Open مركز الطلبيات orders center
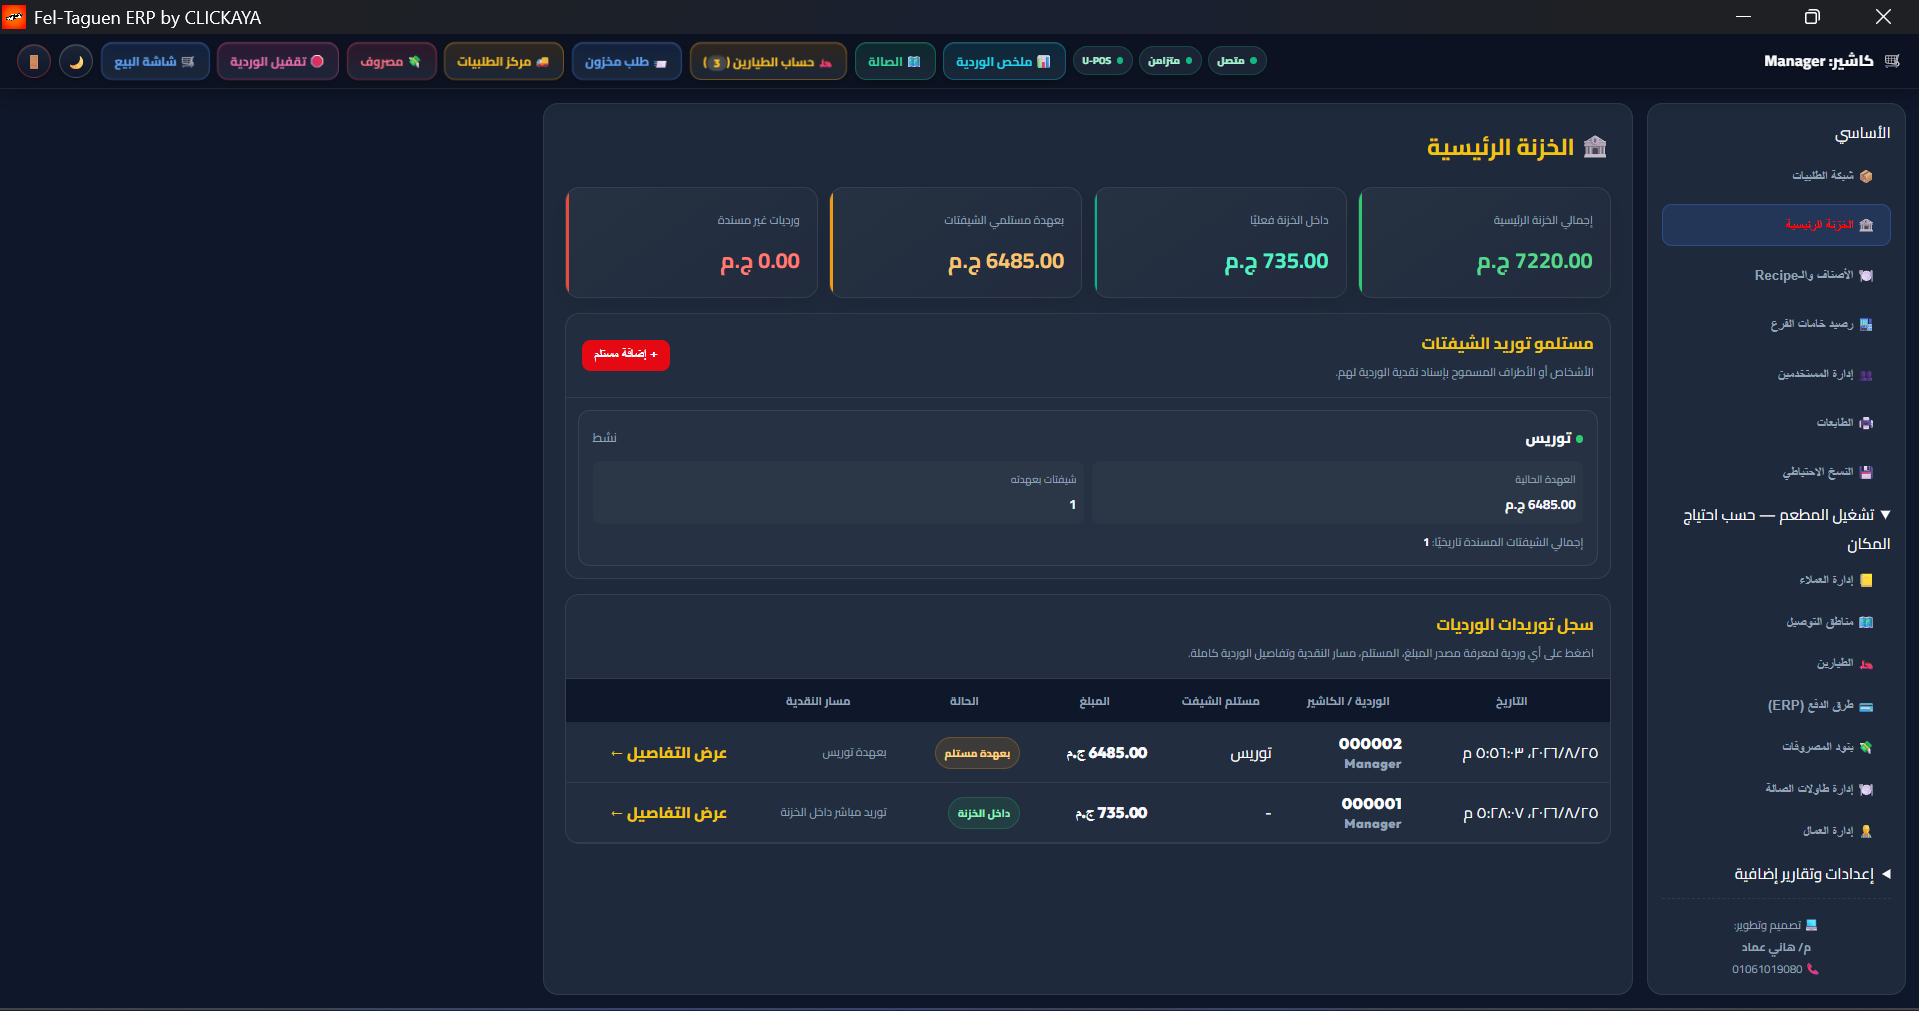This screenshot has width=1919, height=1011. coord(503,61)
